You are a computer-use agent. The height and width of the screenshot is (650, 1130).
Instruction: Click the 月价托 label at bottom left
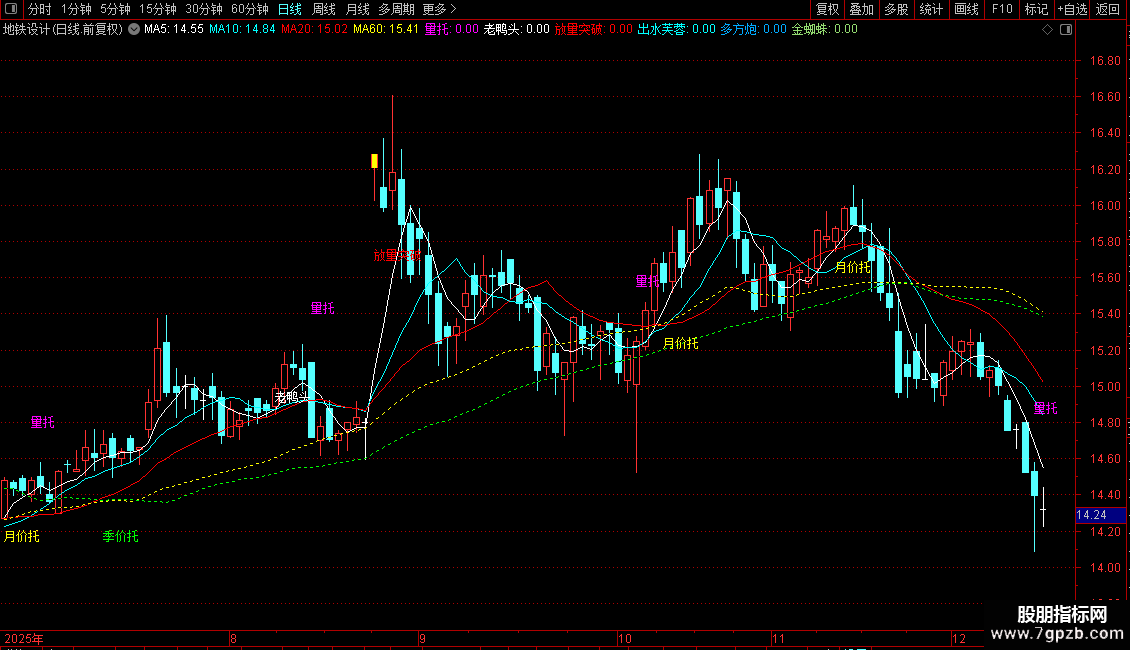(x=22, y=536)
